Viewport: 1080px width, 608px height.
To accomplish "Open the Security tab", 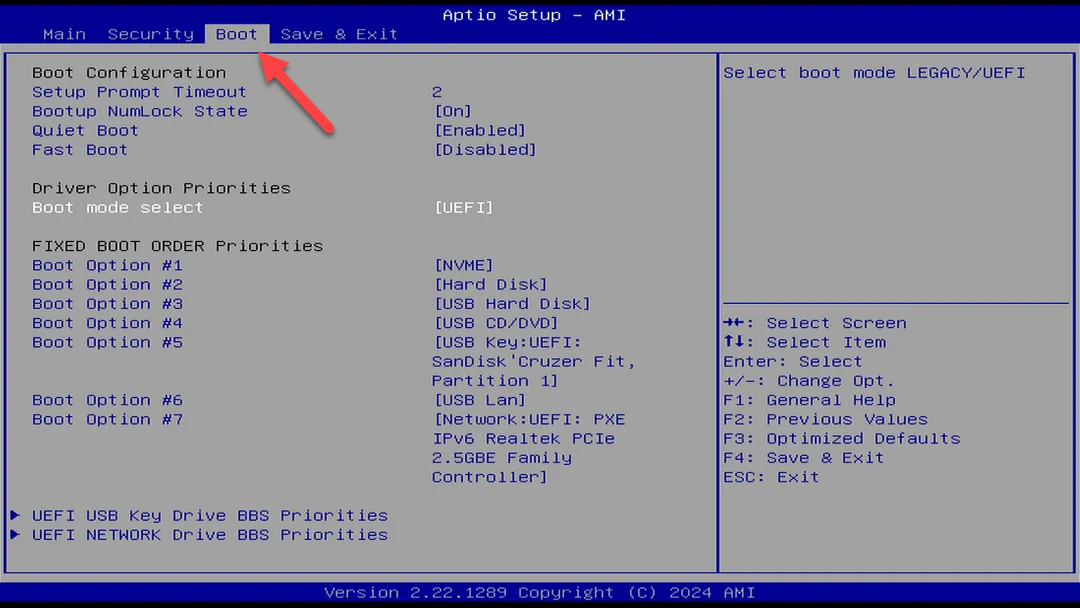I will (151, 34).
